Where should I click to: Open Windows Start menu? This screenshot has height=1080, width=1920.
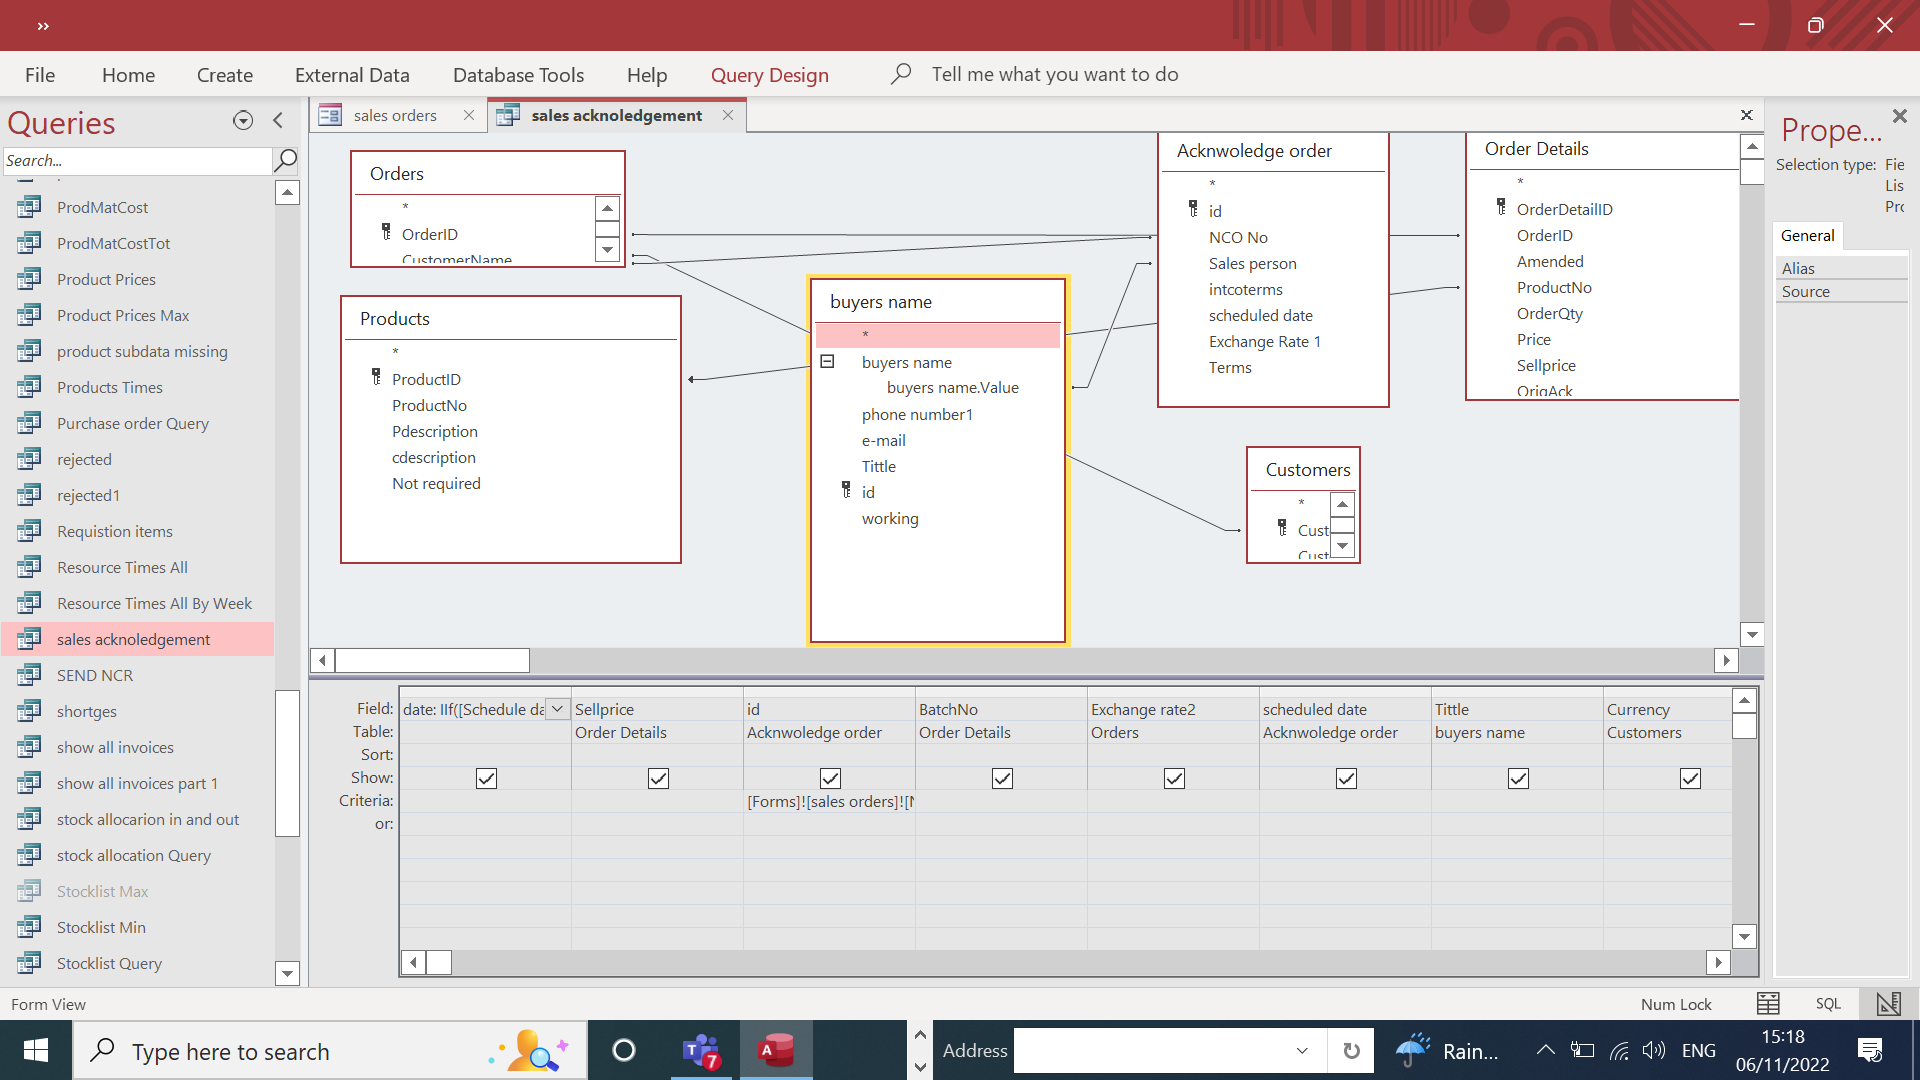(36, 1051)
